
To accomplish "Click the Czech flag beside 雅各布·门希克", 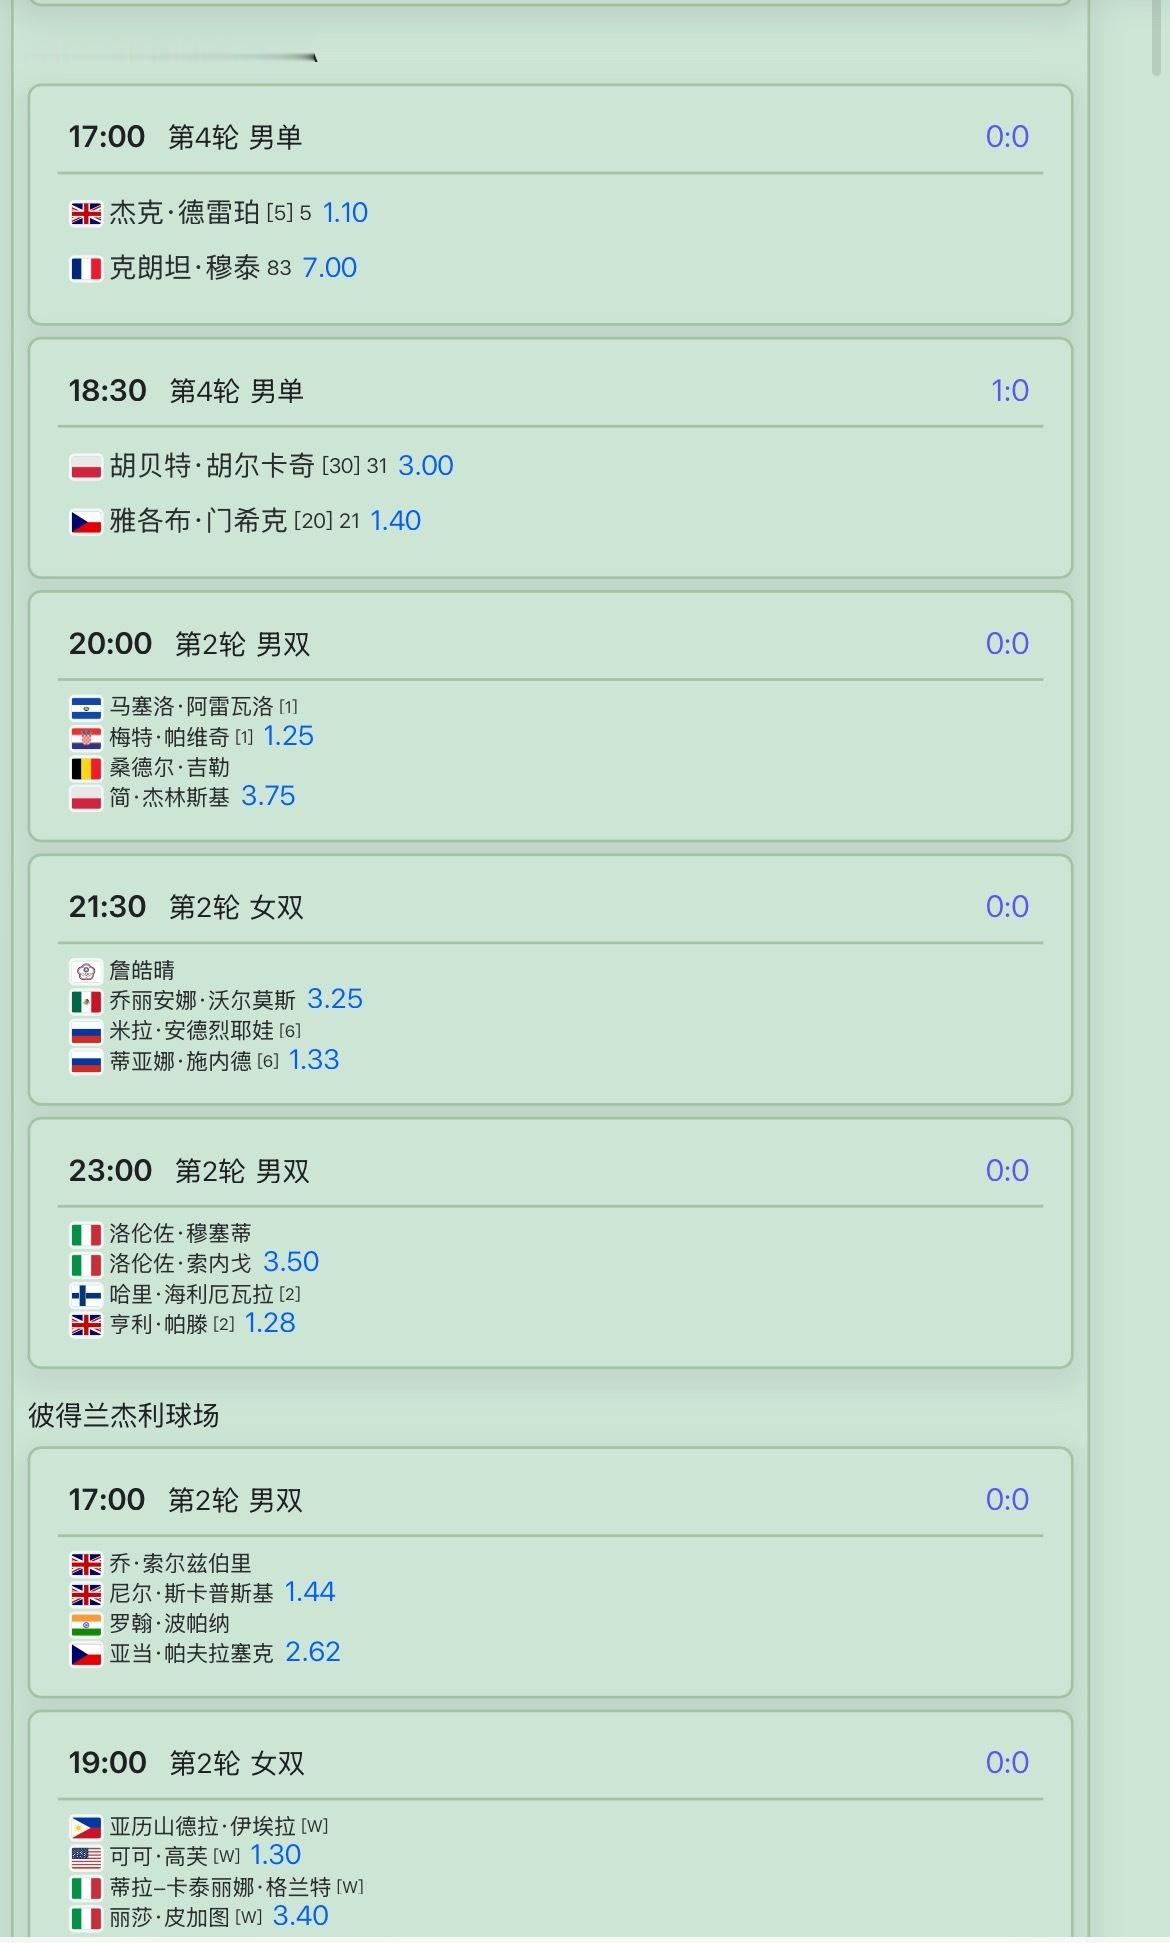I will (x=86, y=521).
